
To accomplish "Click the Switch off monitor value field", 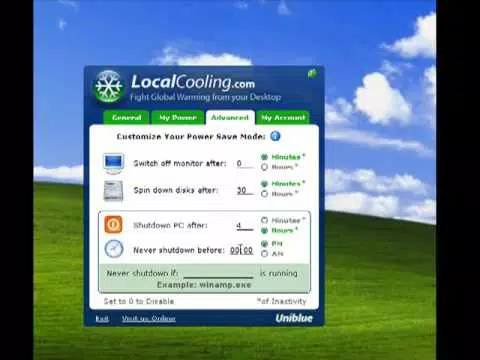I will pos(245,163).
